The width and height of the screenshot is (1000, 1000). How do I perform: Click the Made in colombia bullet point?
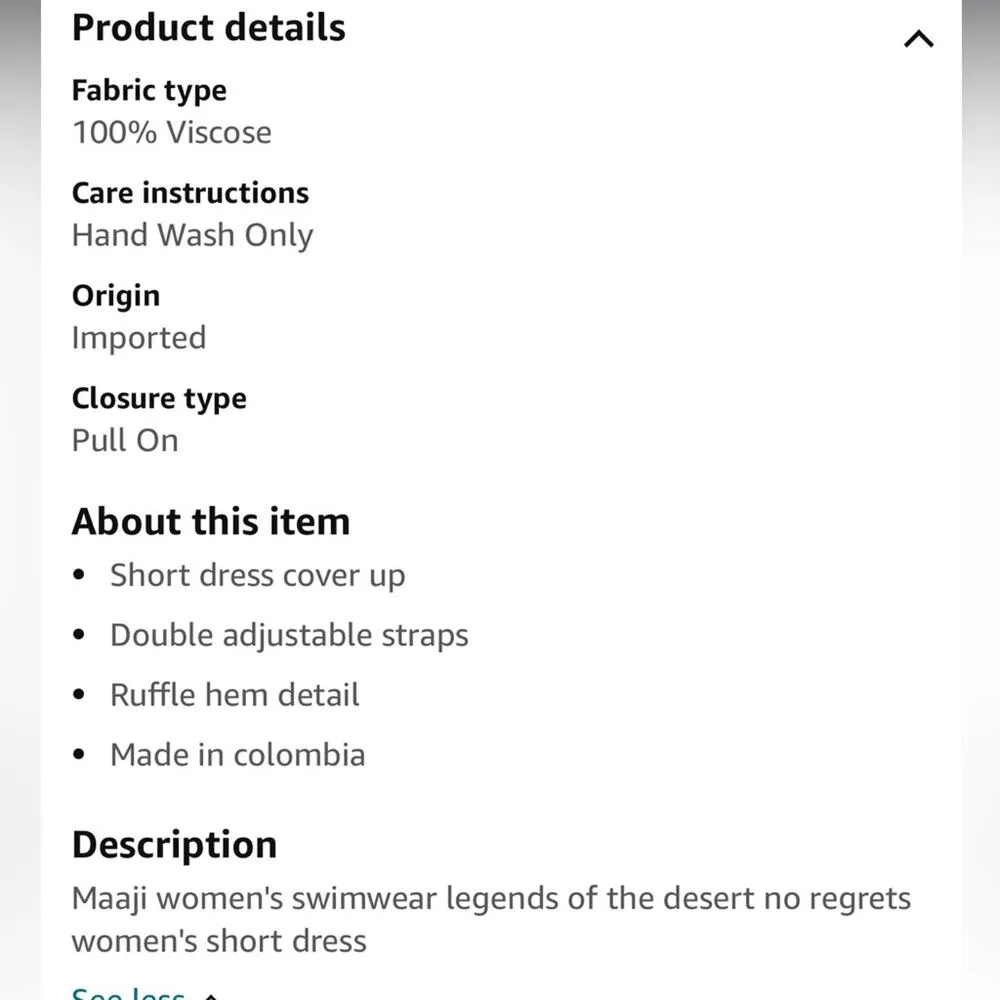237,755
